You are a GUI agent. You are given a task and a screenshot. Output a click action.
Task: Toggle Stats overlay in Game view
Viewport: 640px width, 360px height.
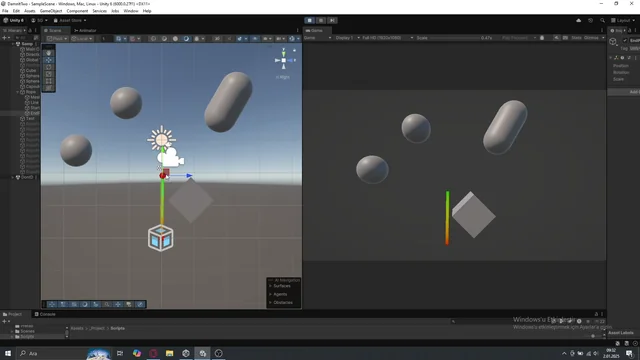point(576,38)
